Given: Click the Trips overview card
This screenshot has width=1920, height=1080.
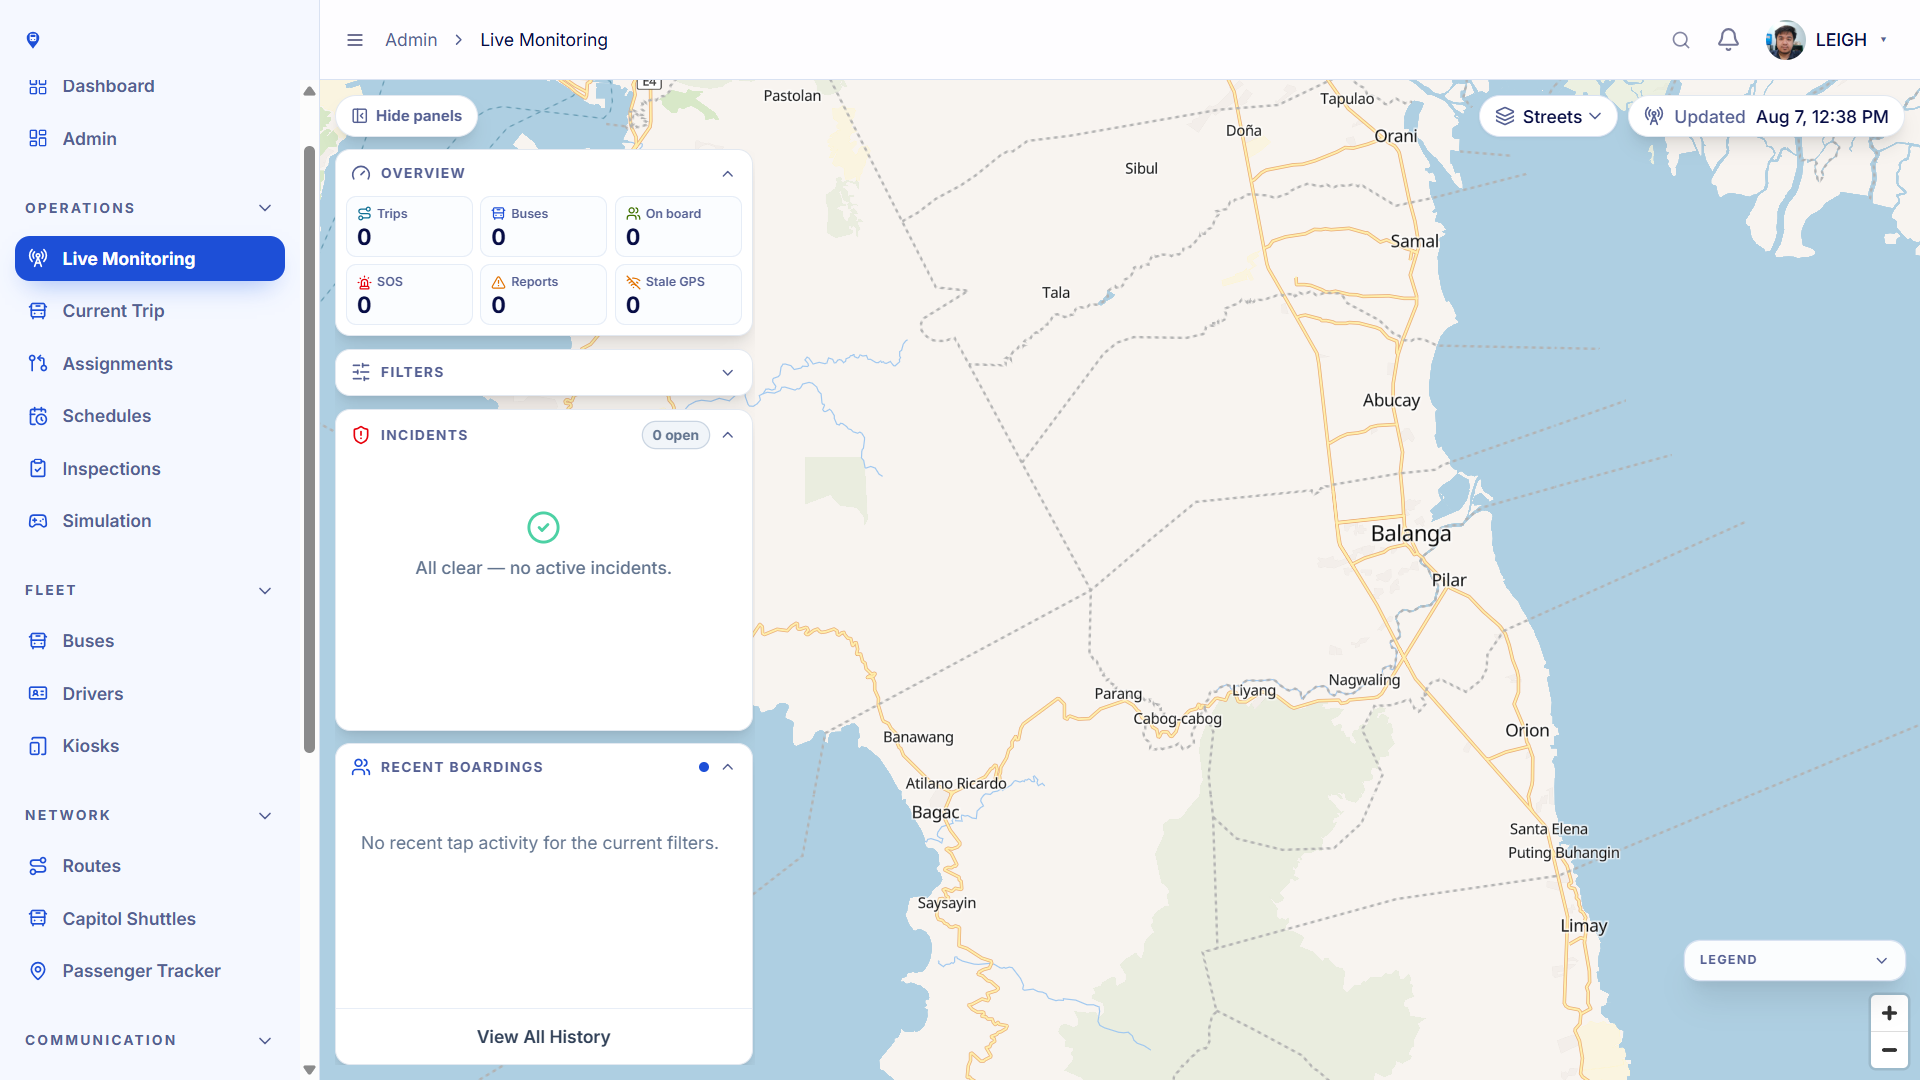Looking at the screenshot, I should click(409, 227).
